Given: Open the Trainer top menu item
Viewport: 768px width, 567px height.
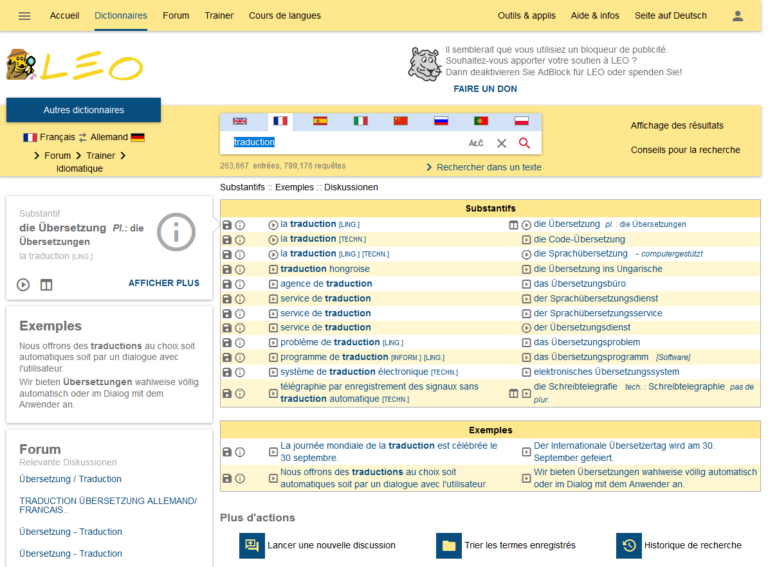Looking at the screenshot, I should (x=219, y=16).
